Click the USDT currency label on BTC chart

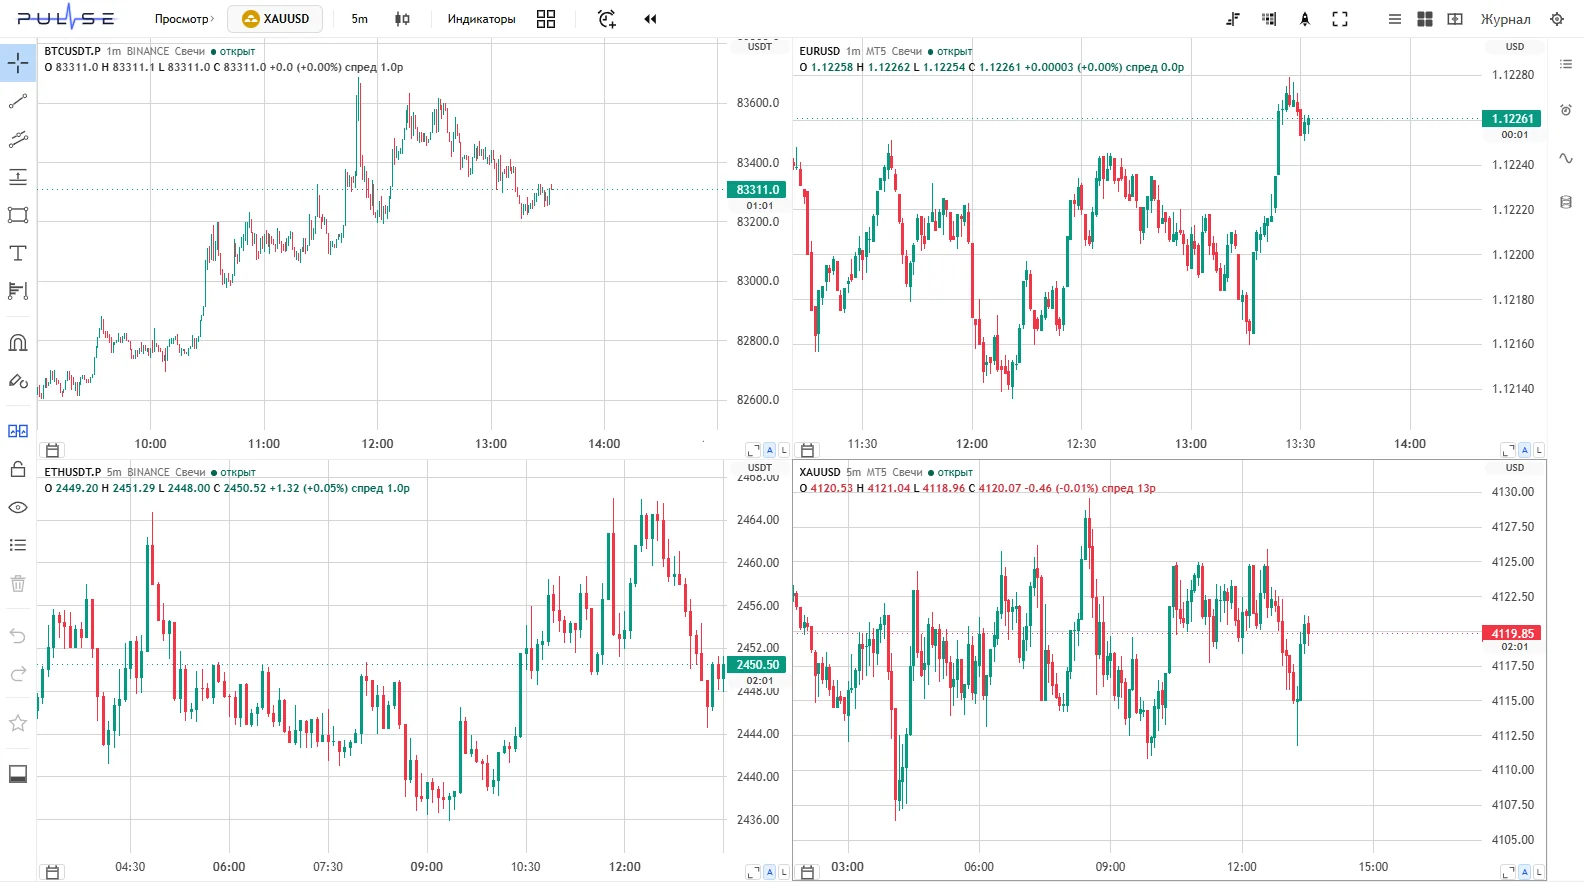coord(760,47)
